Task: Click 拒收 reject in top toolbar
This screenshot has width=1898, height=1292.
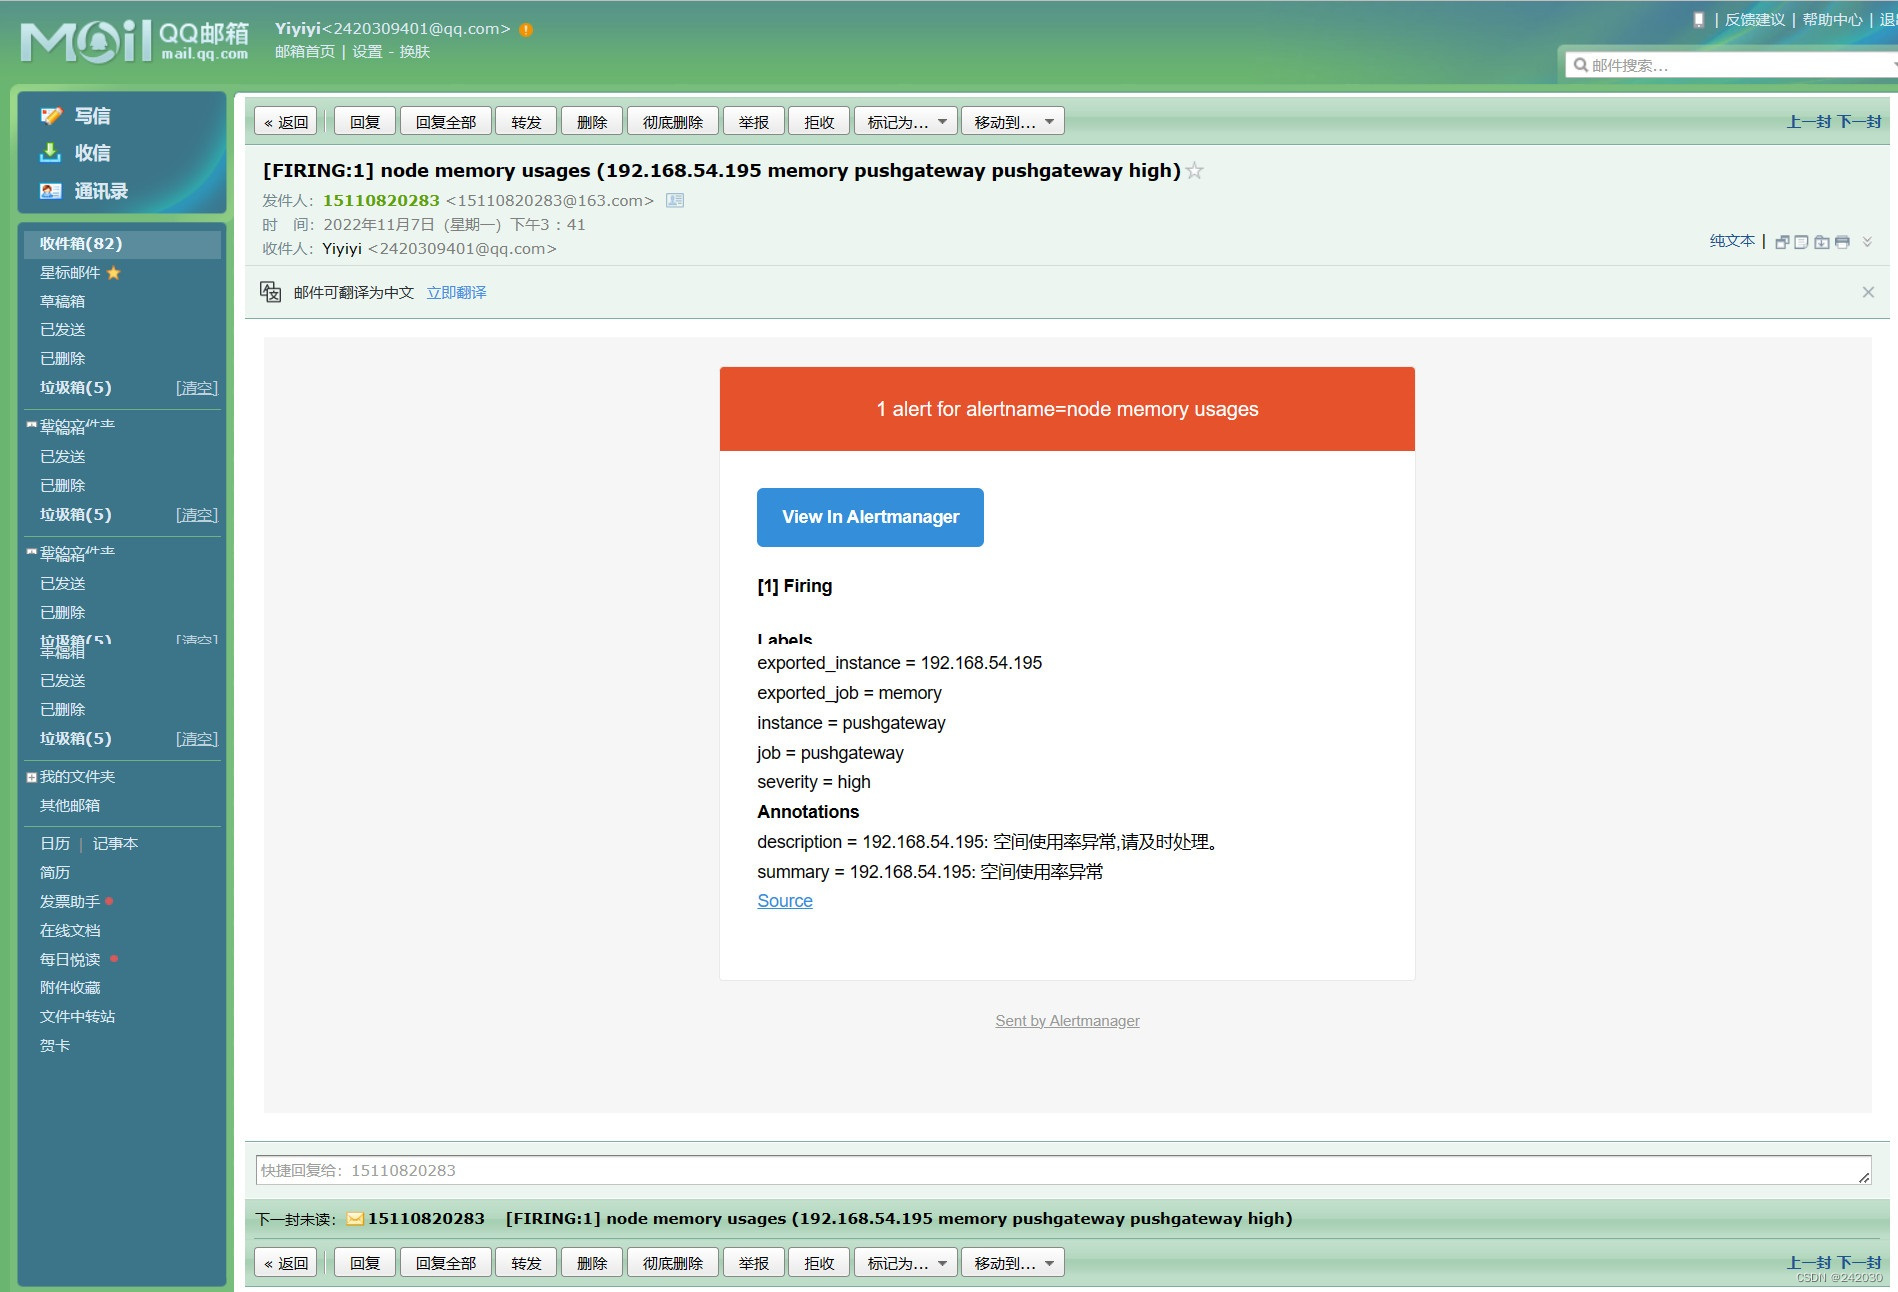Action: [x=819, y=122]
